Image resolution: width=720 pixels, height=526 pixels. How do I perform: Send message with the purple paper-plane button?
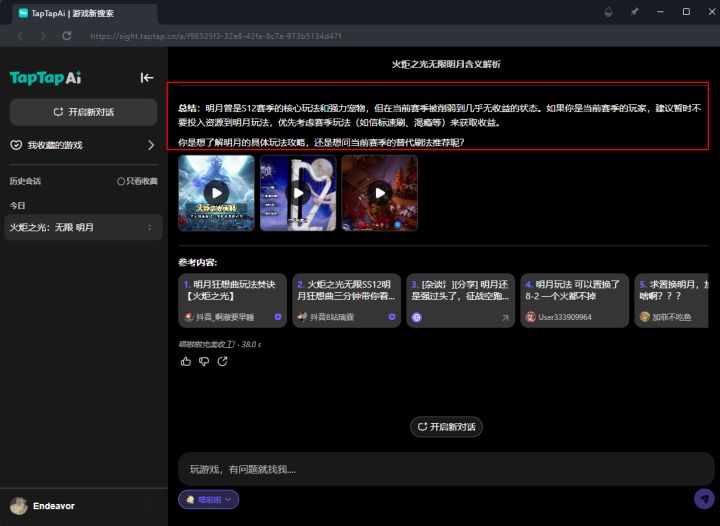click(704, 498)
